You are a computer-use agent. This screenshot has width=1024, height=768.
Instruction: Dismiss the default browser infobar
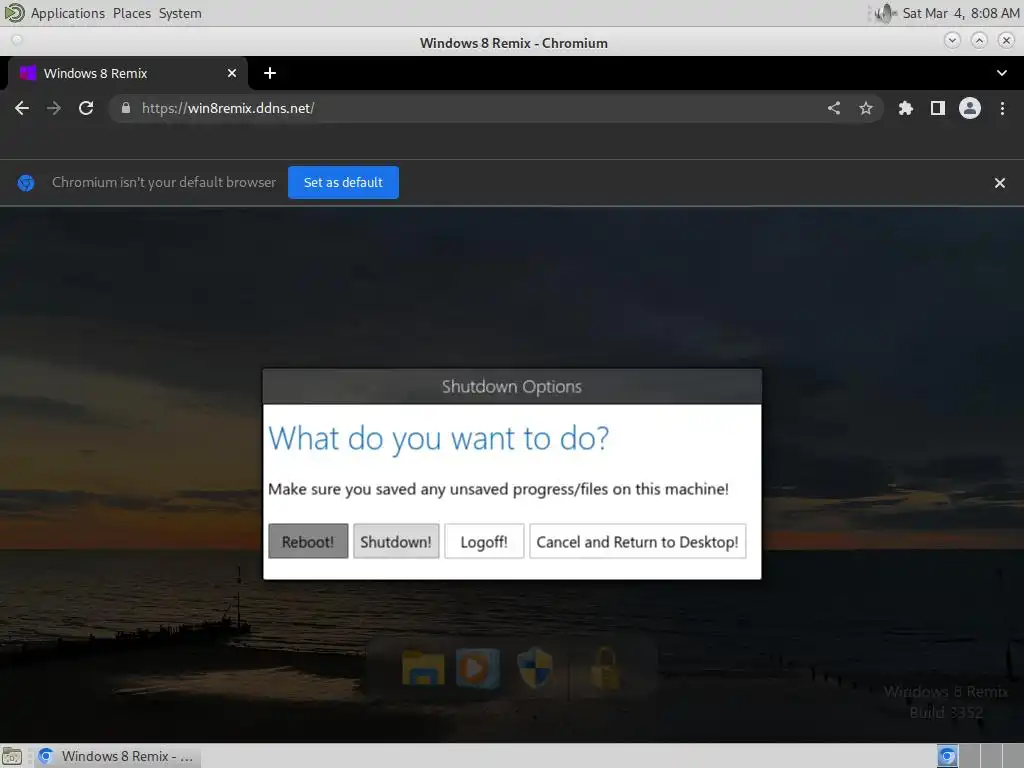click(999, 183)
